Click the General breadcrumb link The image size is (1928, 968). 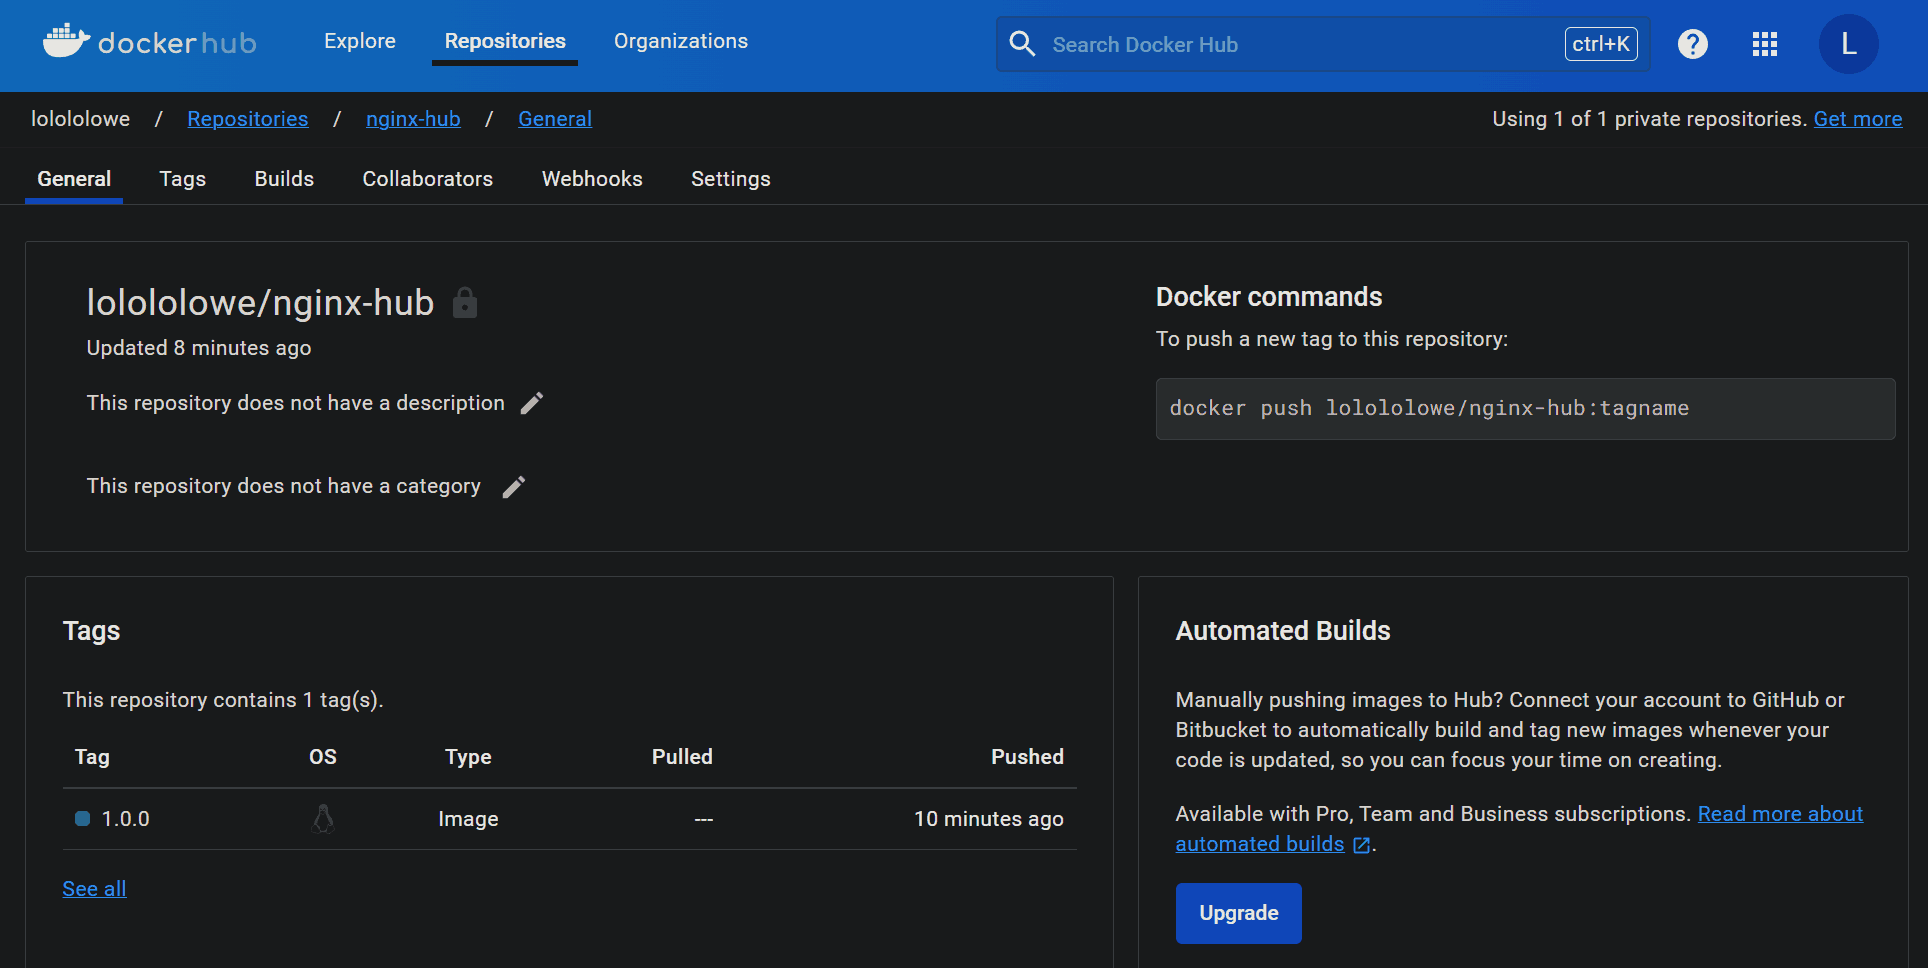(x=555, y=119)
